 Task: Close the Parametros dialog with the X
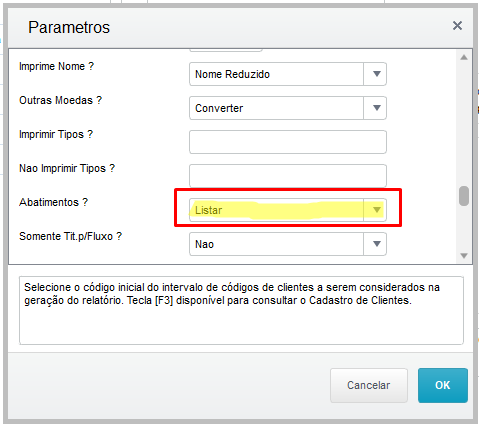point(457,26)
